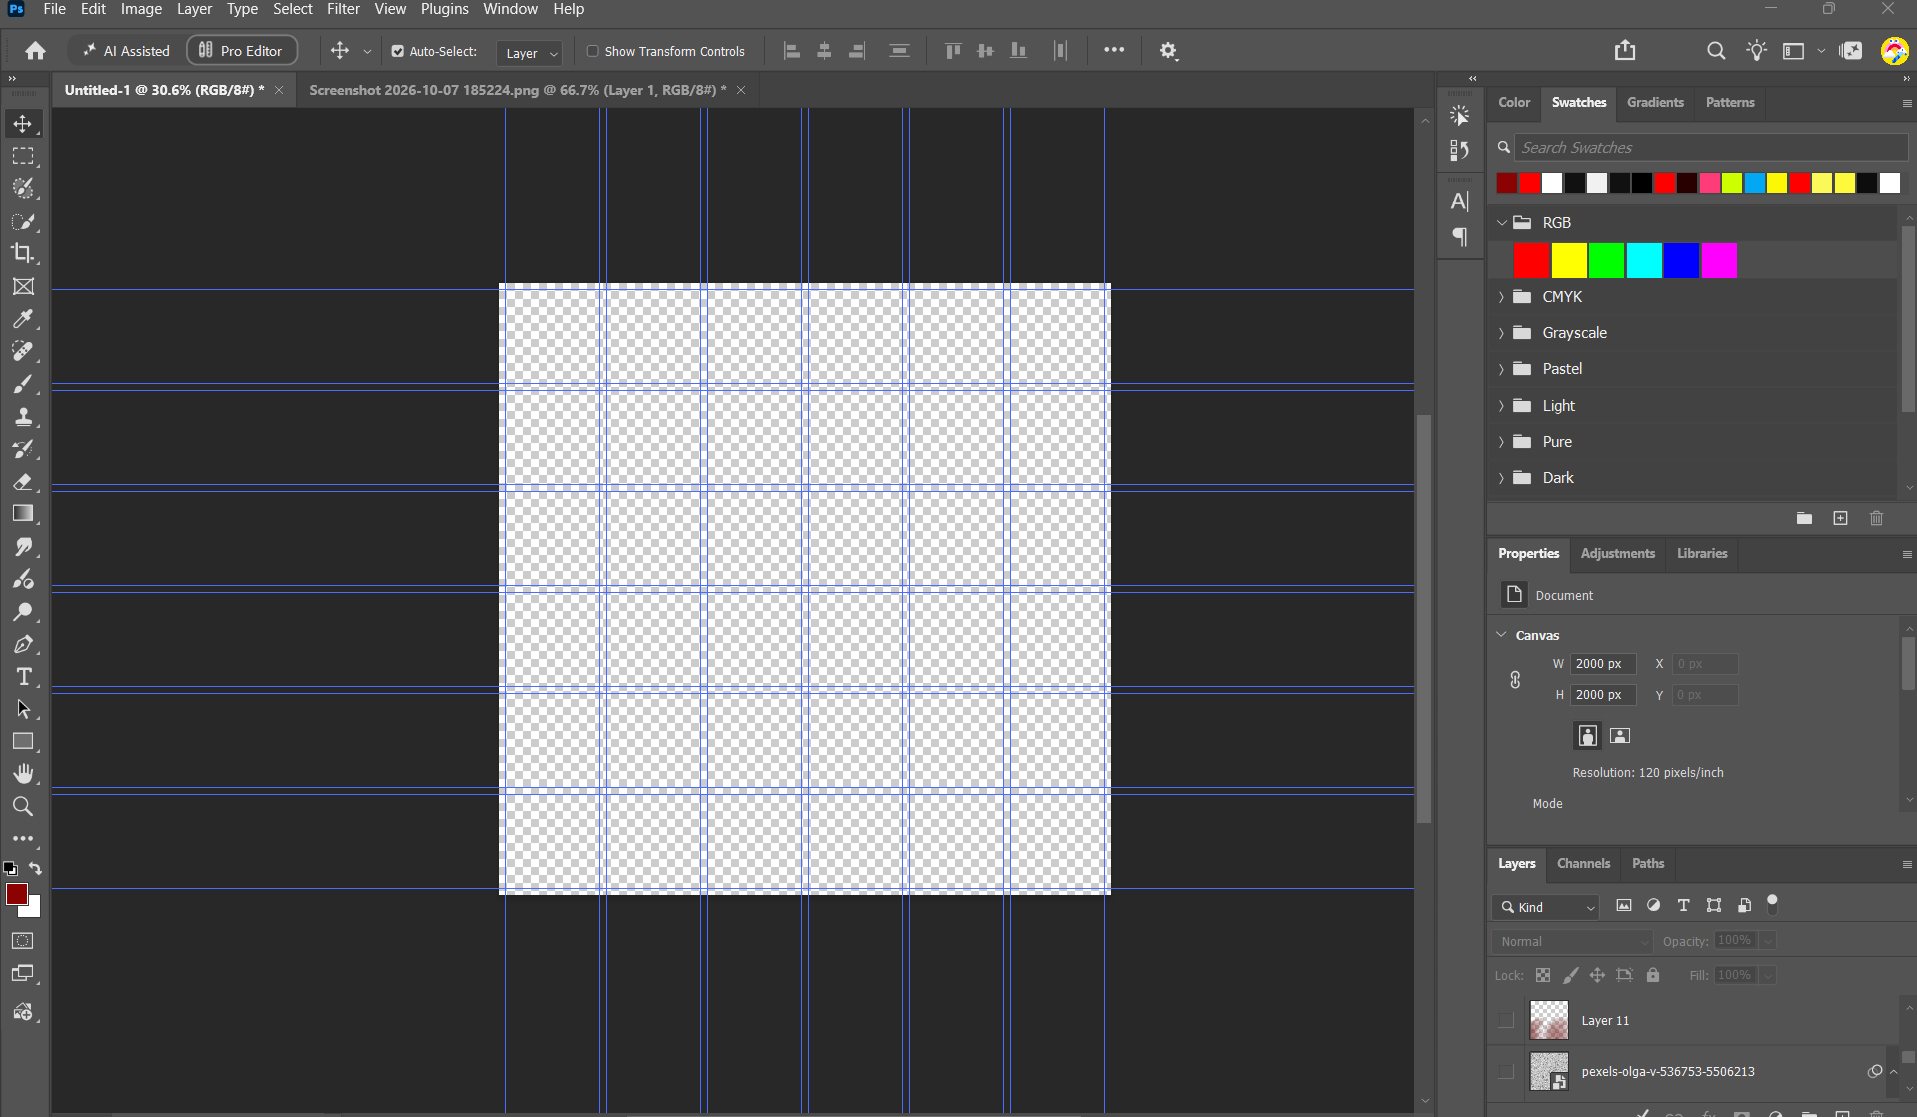The height and width of the screenshot is (1117, 1917).
Task: Select the Crop tool
Action: click(x=23, y=253)
